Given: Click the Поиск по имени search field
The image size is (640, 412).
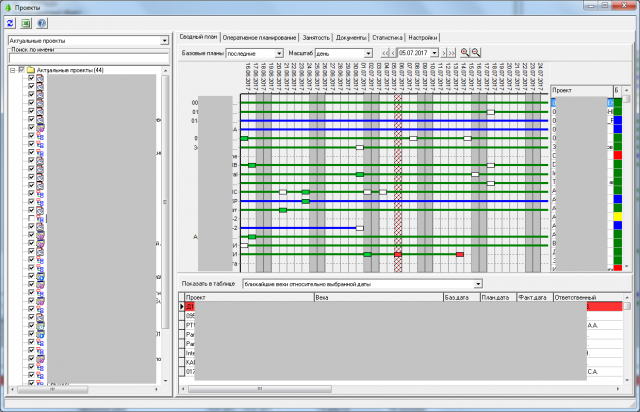Looking at the screenshot, I should [89, 58].
